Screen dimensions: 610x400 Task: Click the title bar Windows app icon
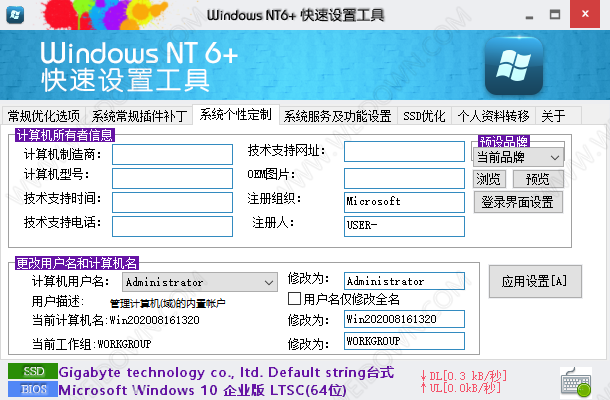tap(15, 15)
